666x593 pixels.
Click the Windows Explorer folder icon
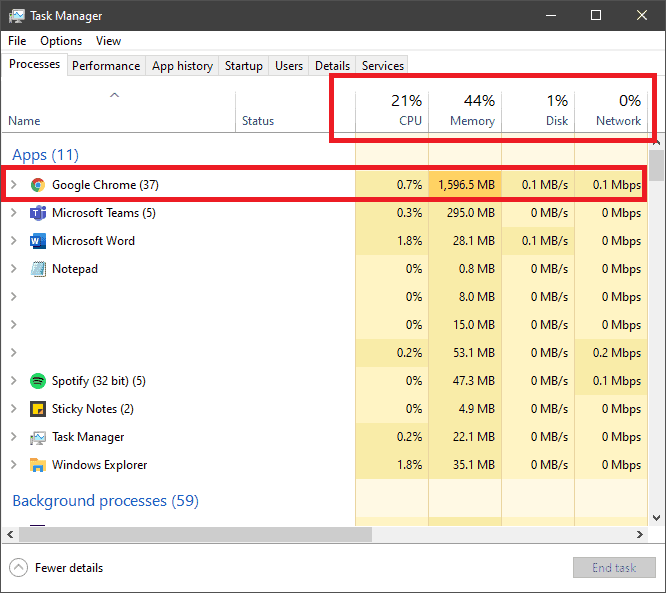click(38, 465)
